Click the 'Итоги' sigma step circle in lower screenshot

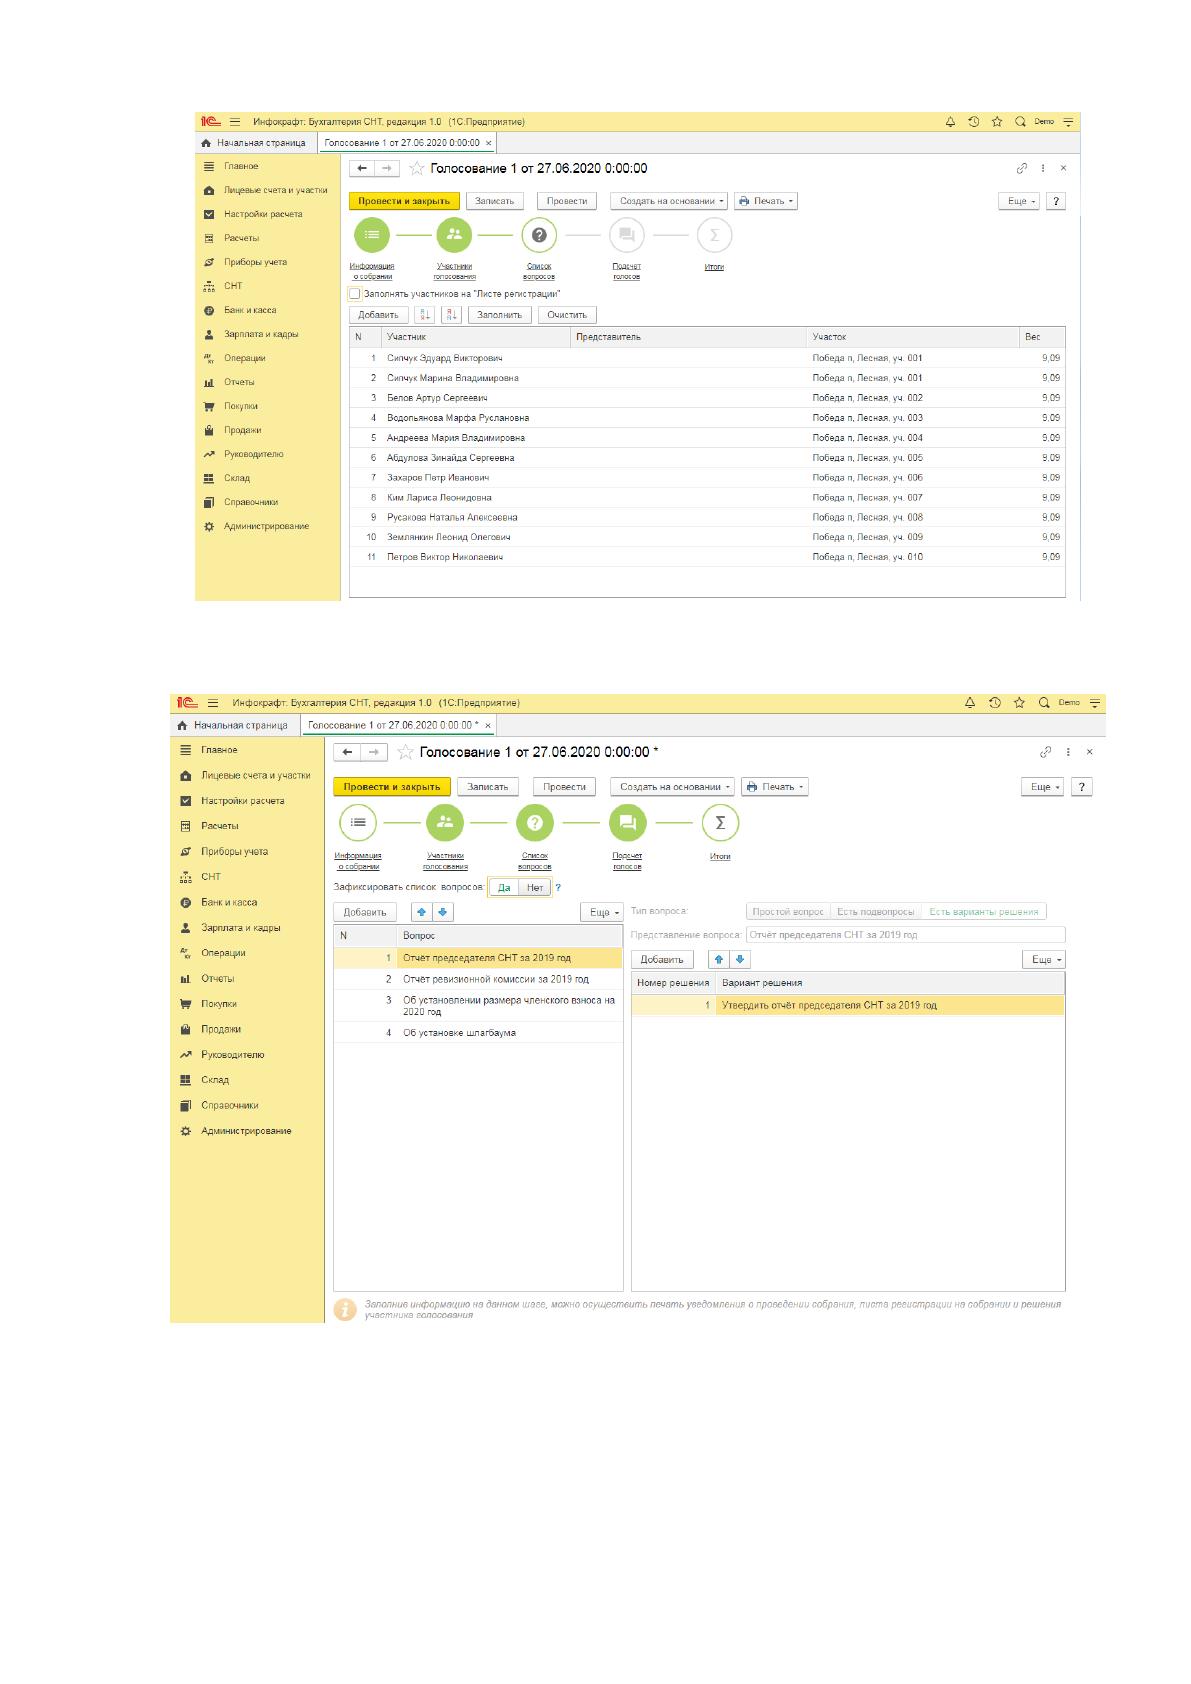(x=720, y=823)
